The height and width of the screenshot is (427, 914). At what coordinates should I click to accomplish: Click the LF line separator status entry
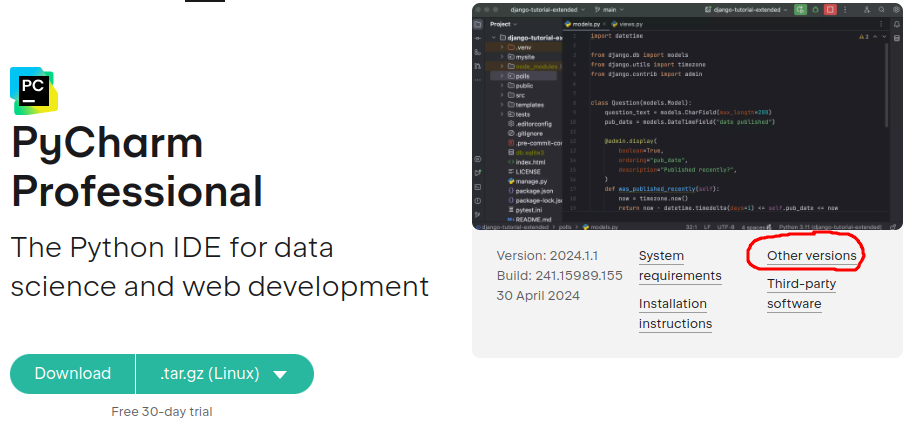707,227
